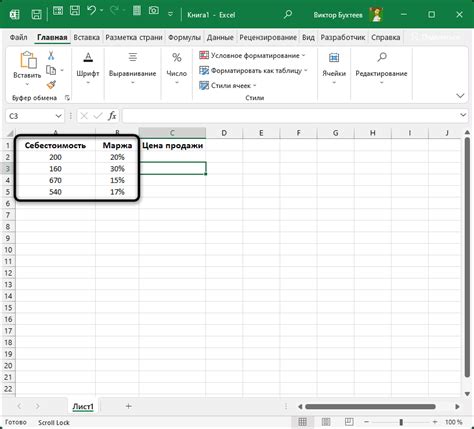This screenshot has width=474, height=429.
Task: Click the Вставить paste clipboard icon
Action: (x=28, y=60)
